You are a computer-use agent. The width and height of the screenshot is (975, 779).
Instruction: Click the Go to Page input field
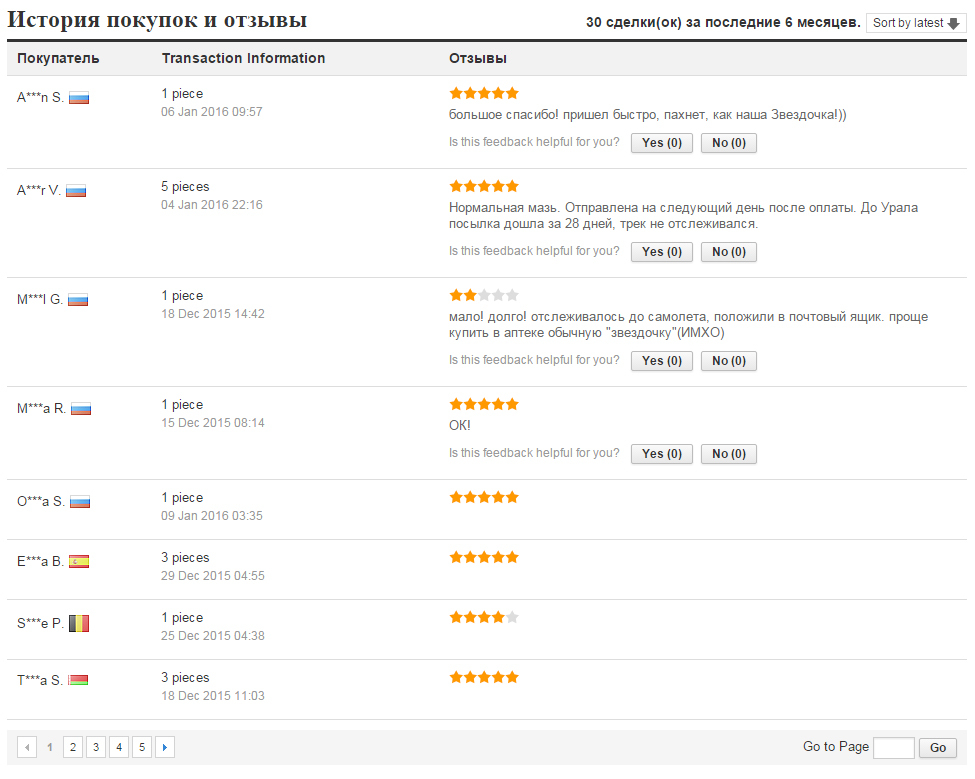(x=894, y=747)
